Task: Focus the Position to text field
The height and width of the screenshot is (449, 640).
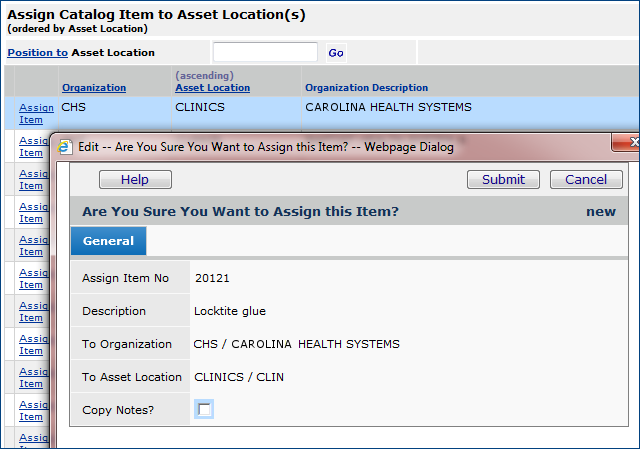Action: point(265,52)
